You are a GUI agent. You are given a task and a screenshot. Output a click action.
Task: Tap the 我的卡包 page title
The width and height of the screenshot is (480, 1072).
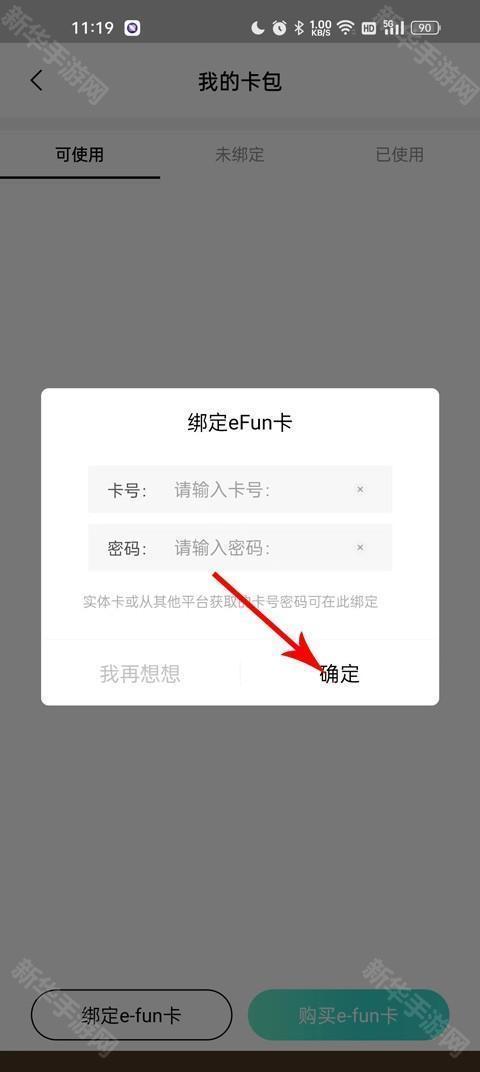click(240, 81)
